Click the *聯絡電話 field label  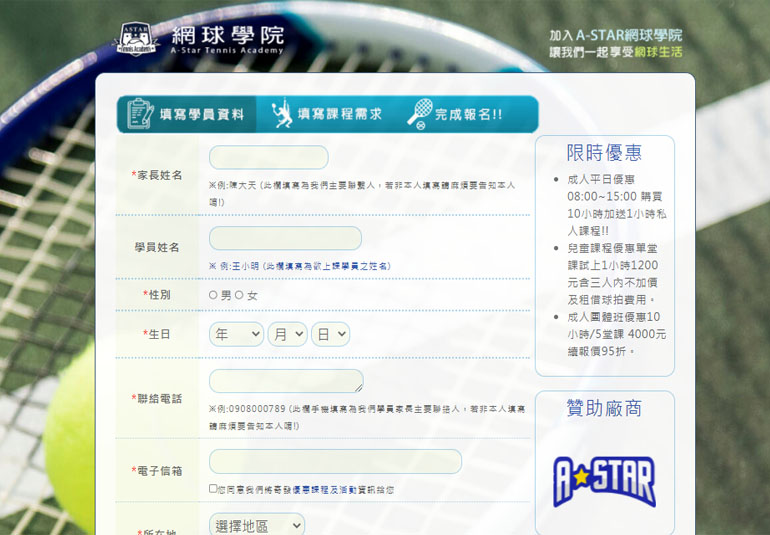click(x=157, y=398)
